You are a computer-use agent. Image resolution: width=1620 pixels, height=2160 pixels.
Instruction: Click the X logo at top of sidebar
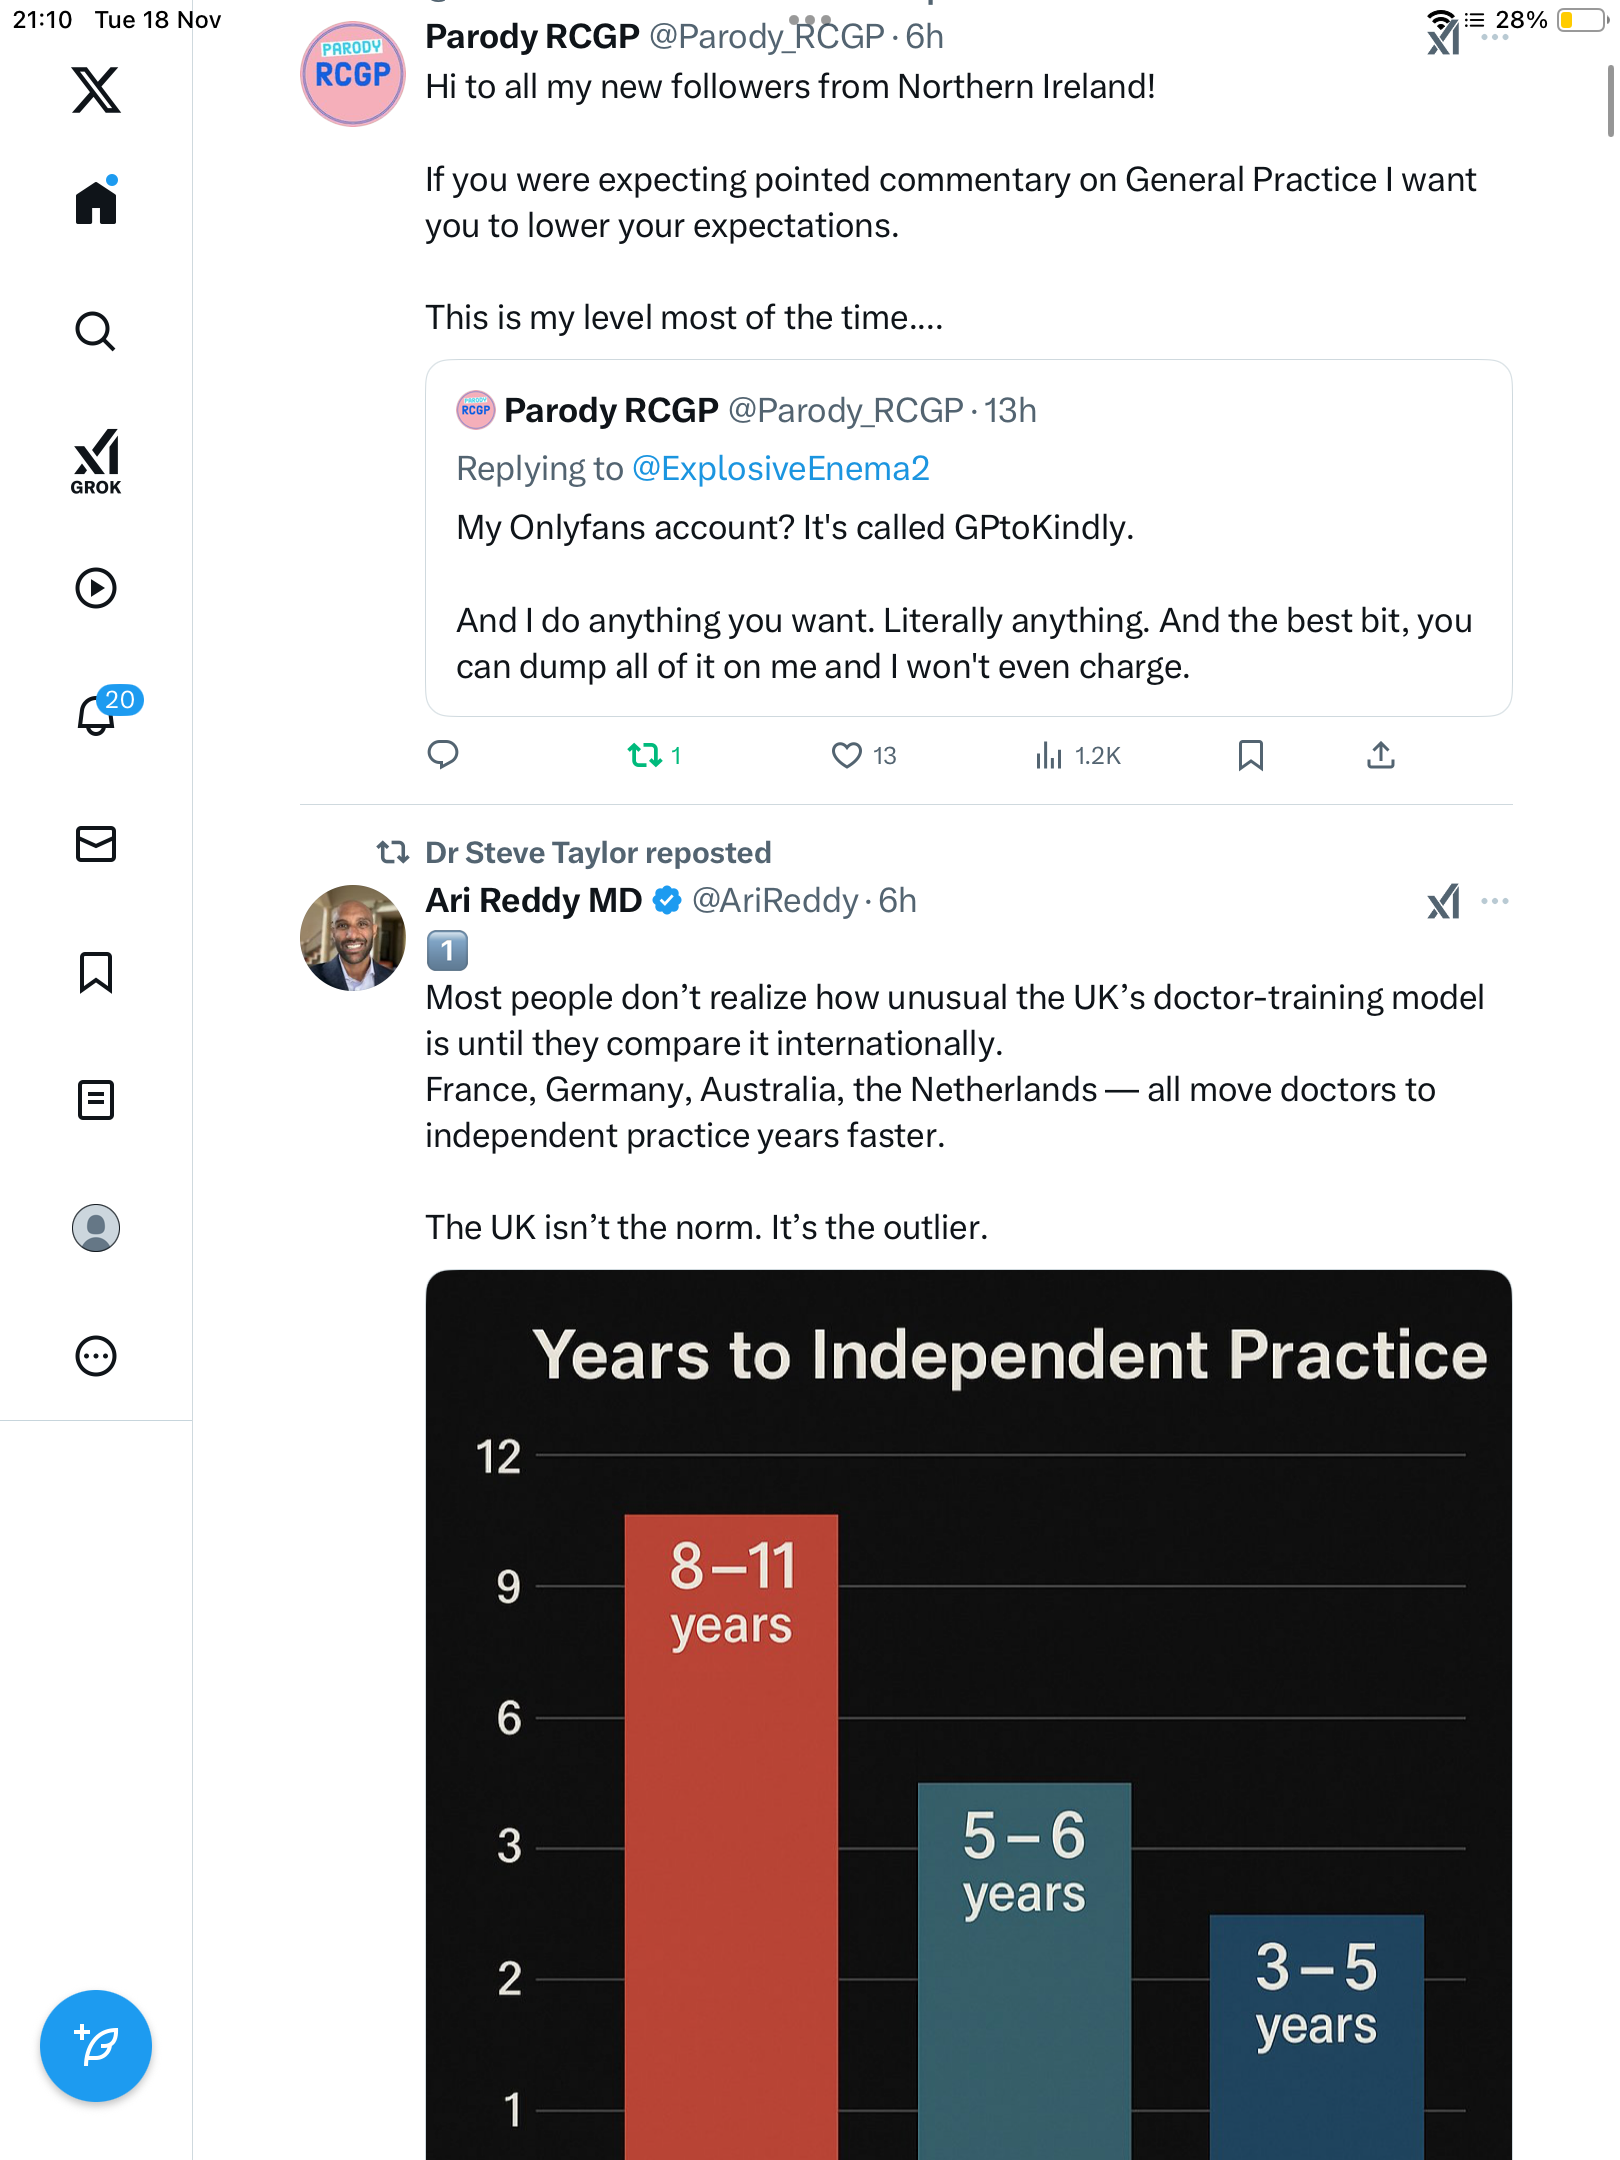96,90
